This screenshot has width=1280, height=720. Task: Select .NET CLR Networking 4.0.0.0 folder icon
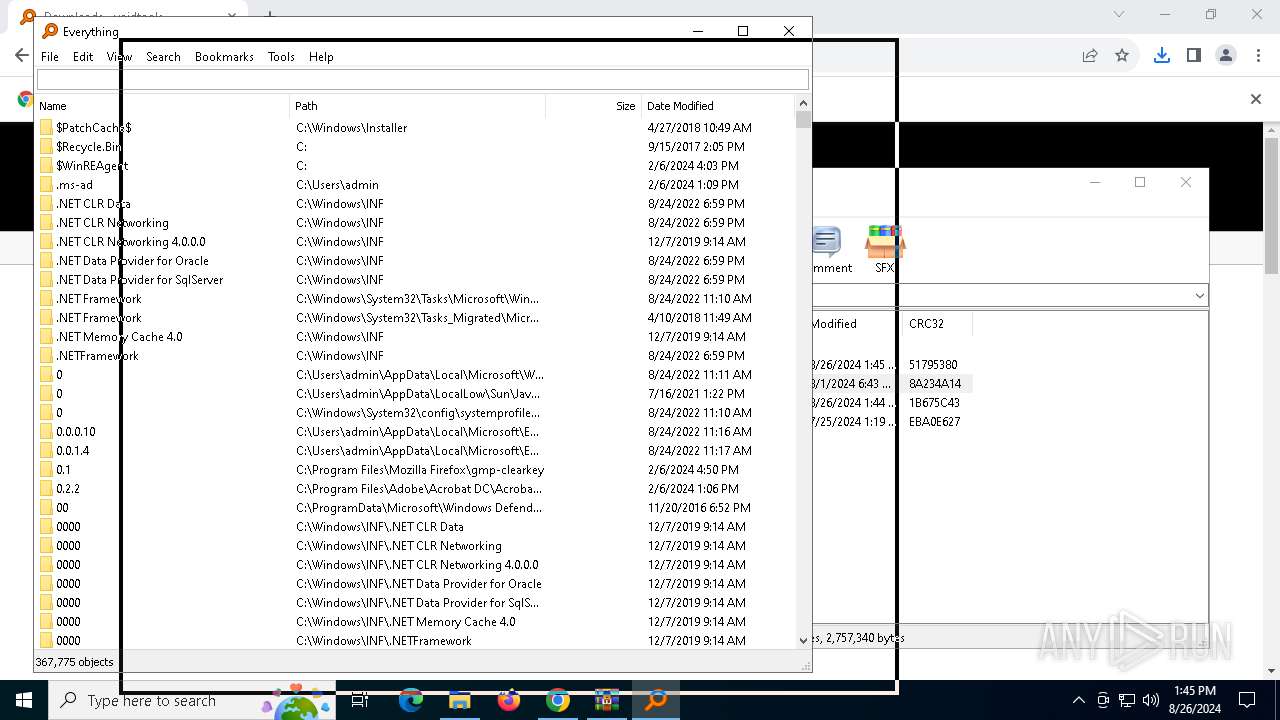[x=46, y=242]
